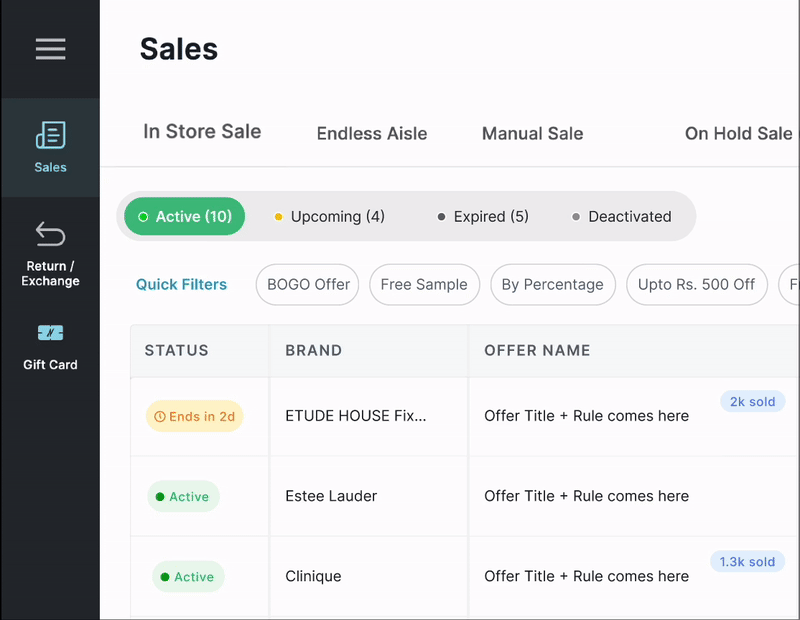Apply the BOGO Offer quick filter
The height and width of the screenshot is (620, 800).
308,285
